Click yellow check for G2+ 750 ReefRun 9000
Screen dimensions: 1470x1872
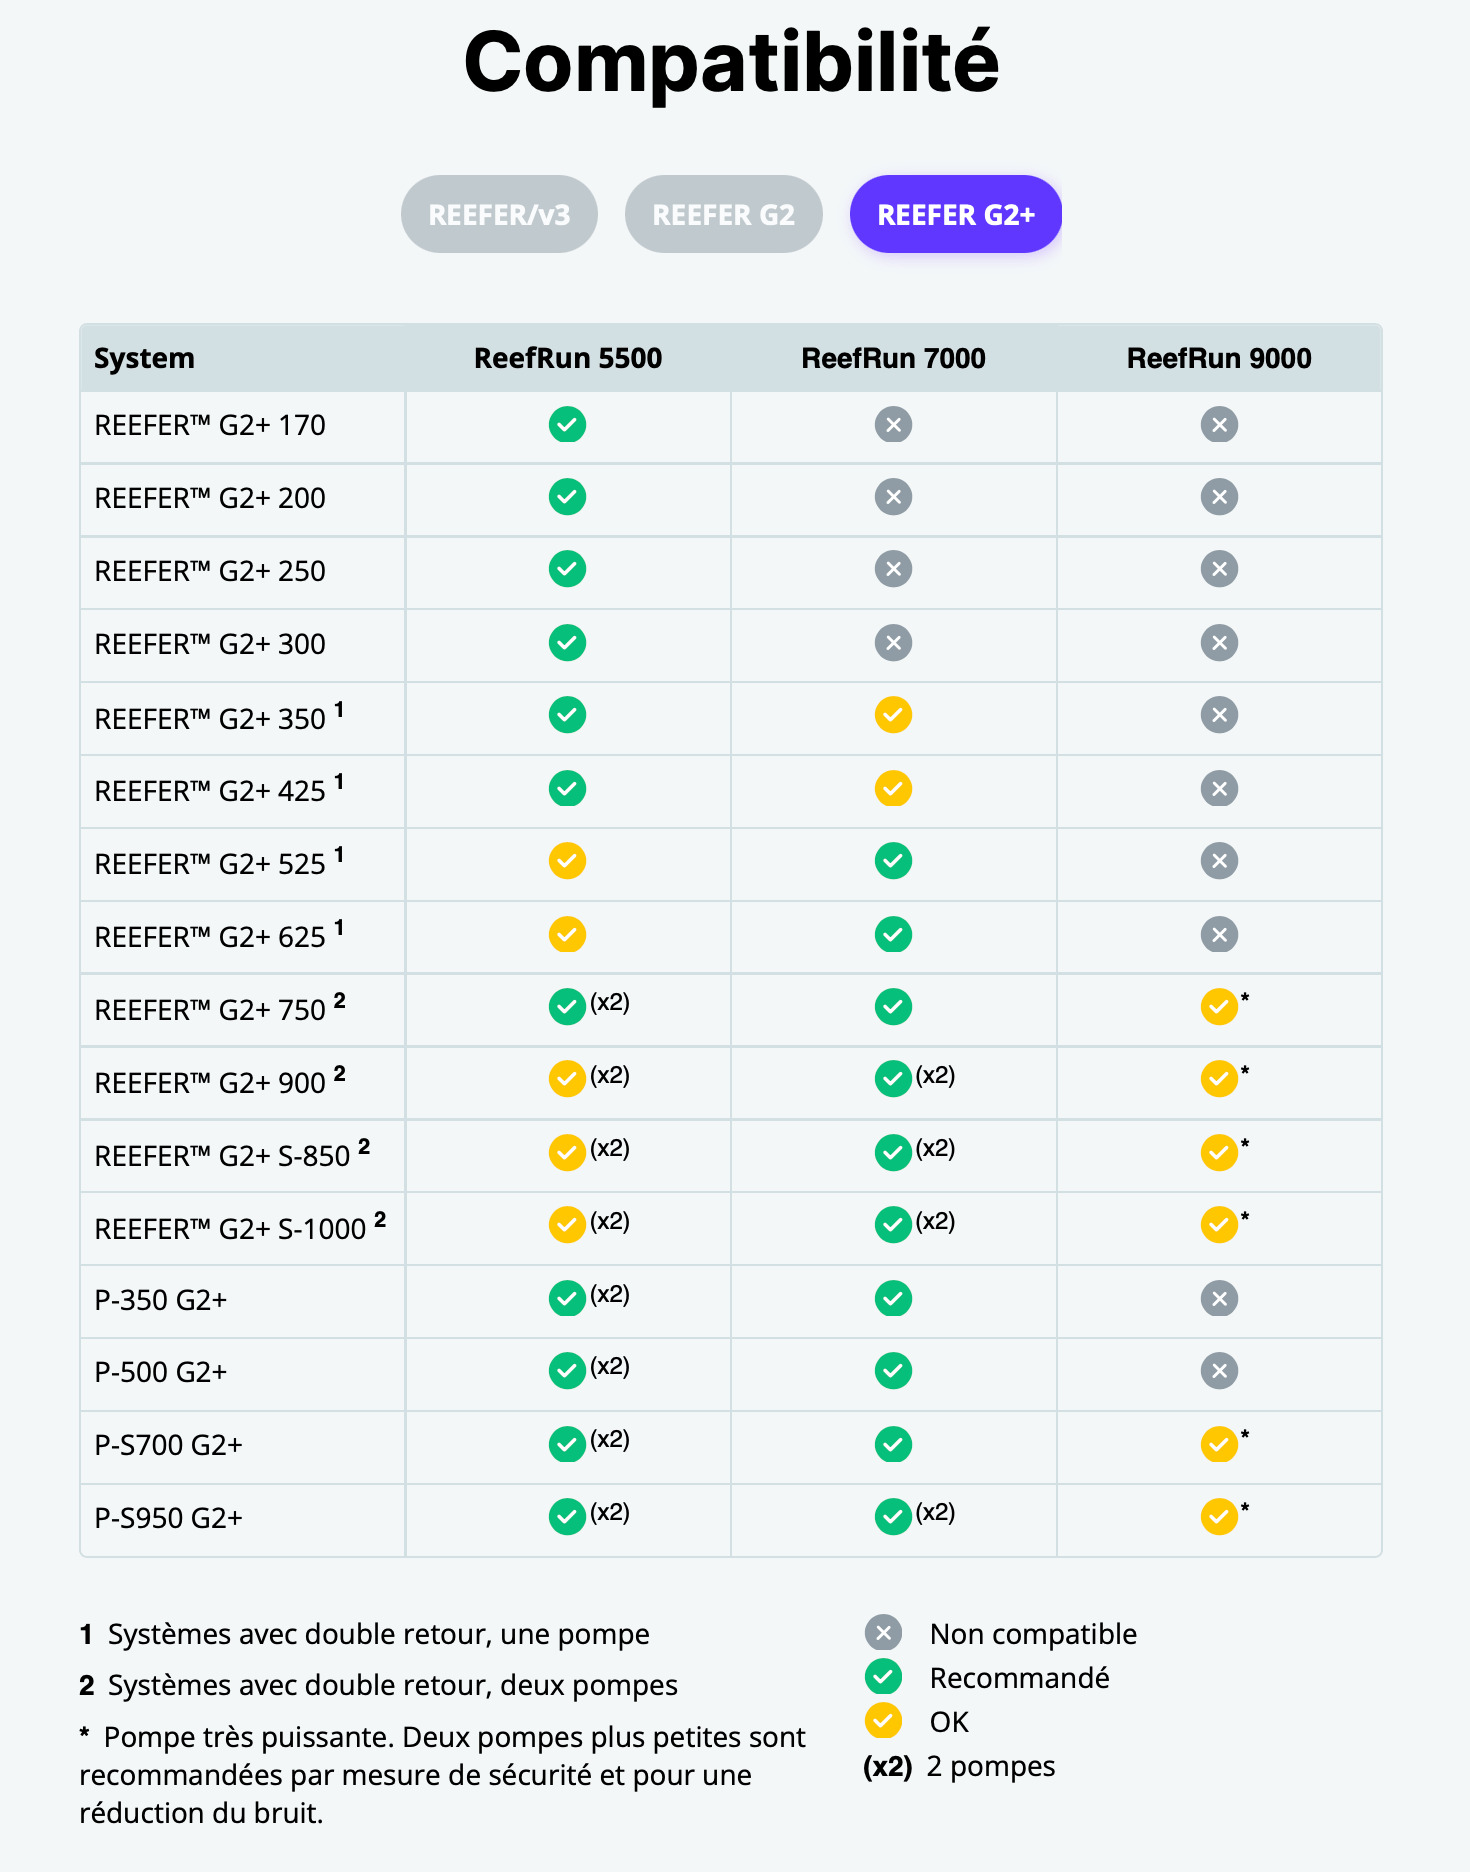pos(1219,1007)
